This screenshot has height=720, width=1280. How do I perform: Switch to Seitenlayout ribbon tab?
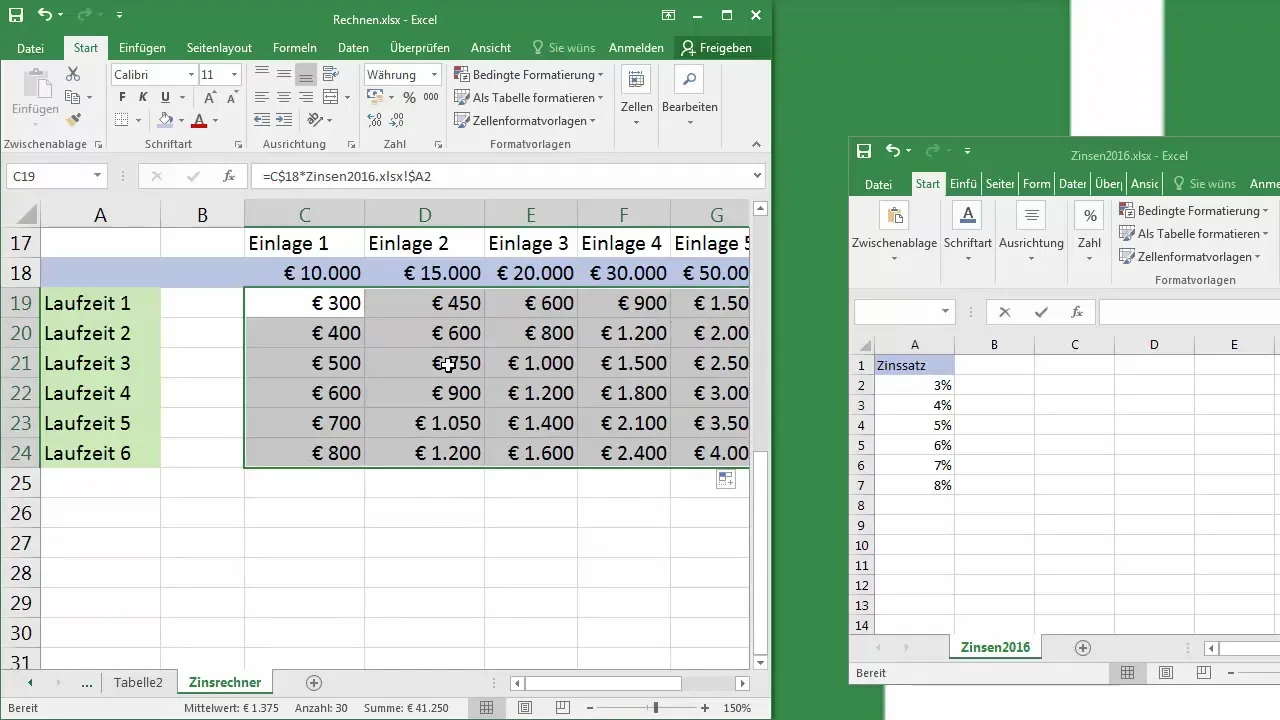coord(219,47)
